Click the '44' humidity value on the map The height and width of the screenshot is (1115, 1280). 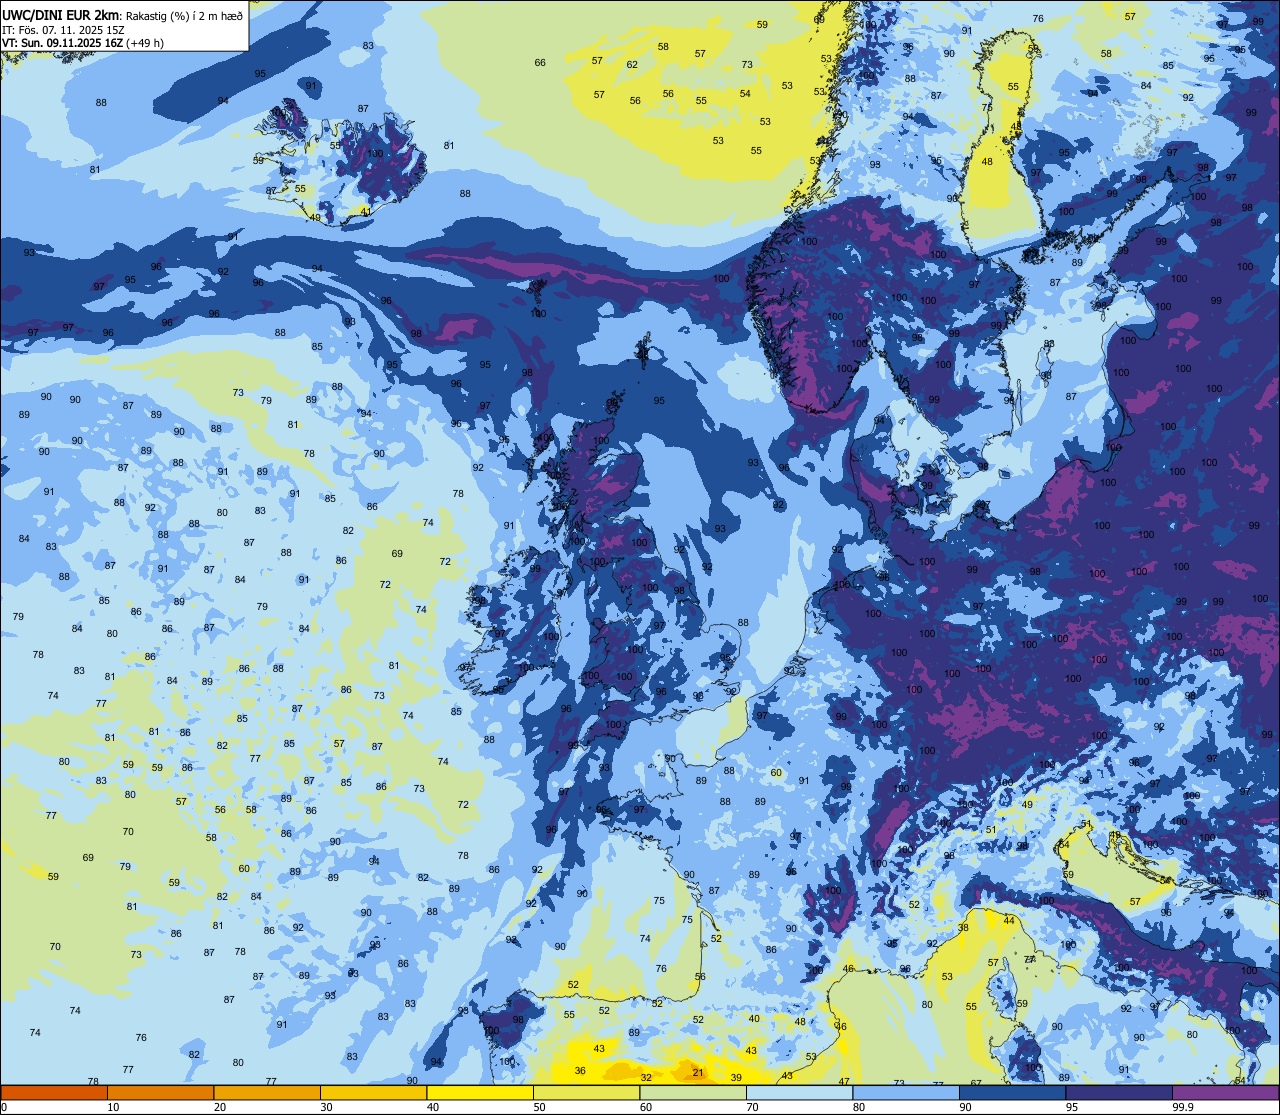click(1009, 921)
